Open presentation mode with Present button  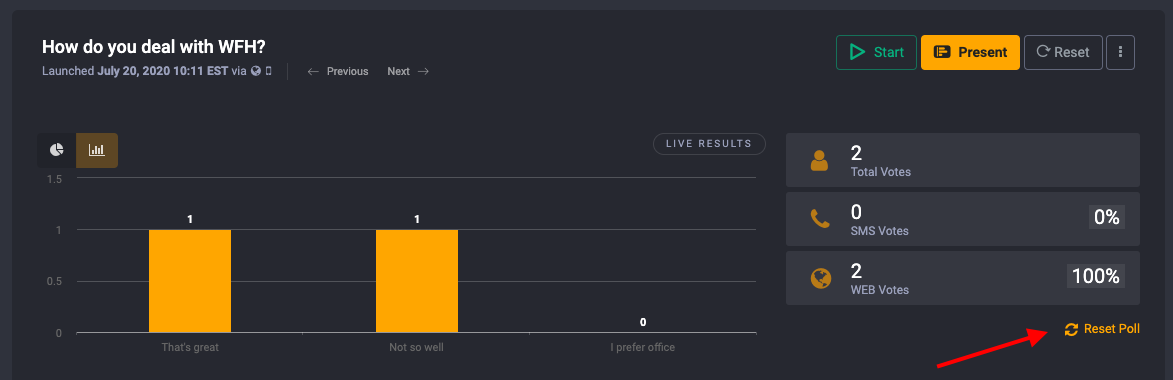(970, 52)
